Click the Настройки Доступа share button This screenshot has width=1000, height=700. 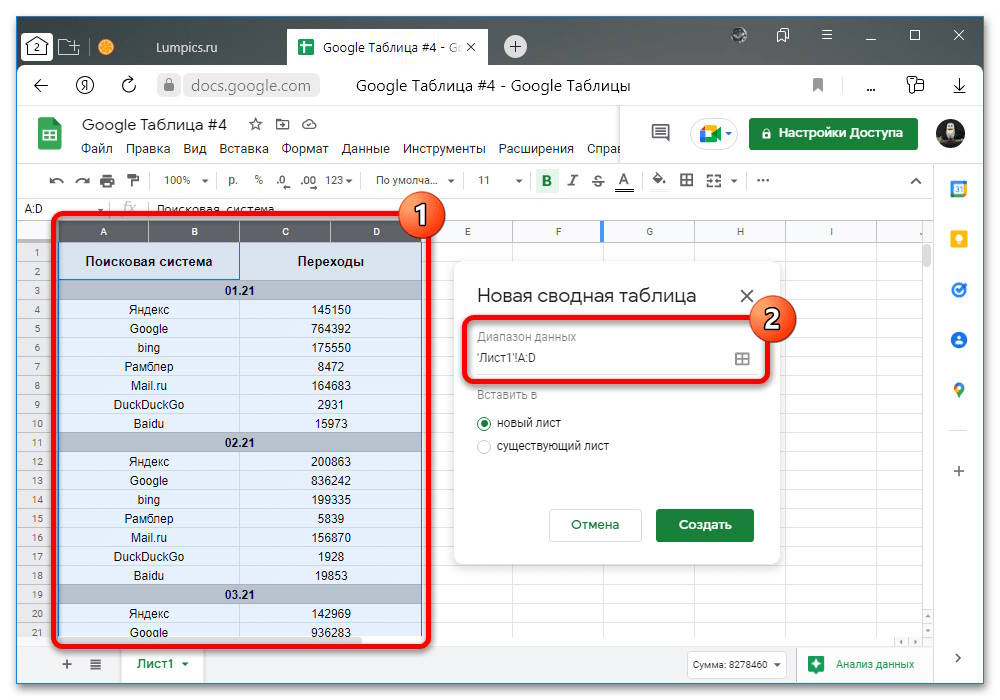coord(833,133)
